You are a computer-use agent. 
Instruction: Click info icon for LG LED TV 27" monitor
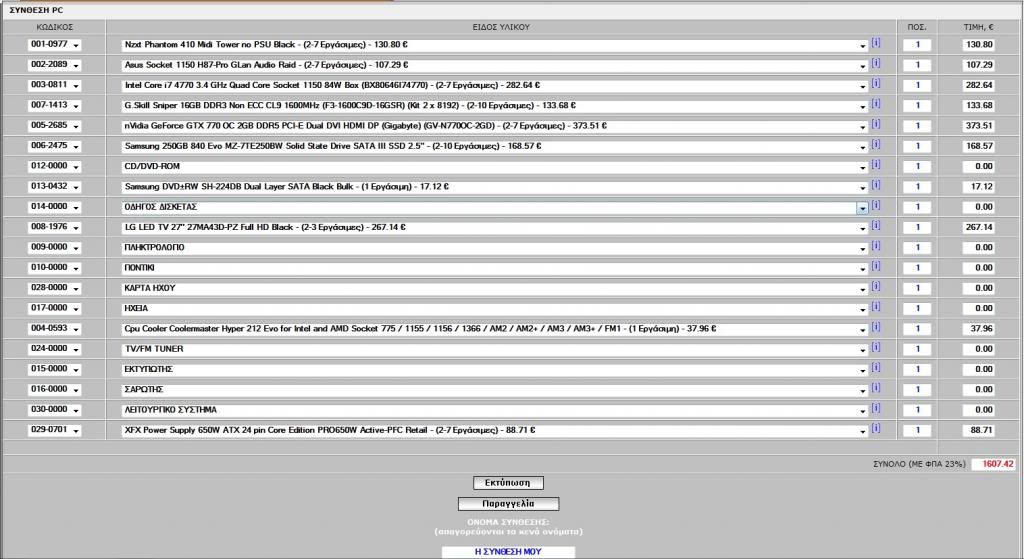point(876,226)
